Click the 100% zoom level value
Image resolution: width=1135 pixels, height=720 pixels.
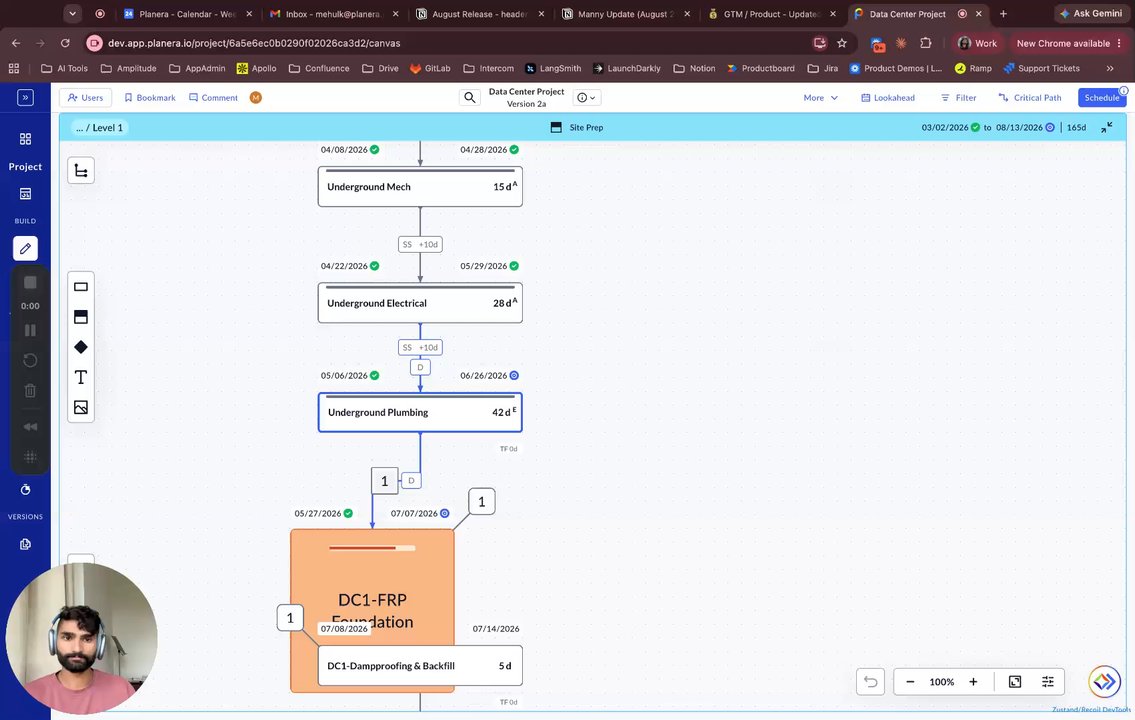coord(942,682)
